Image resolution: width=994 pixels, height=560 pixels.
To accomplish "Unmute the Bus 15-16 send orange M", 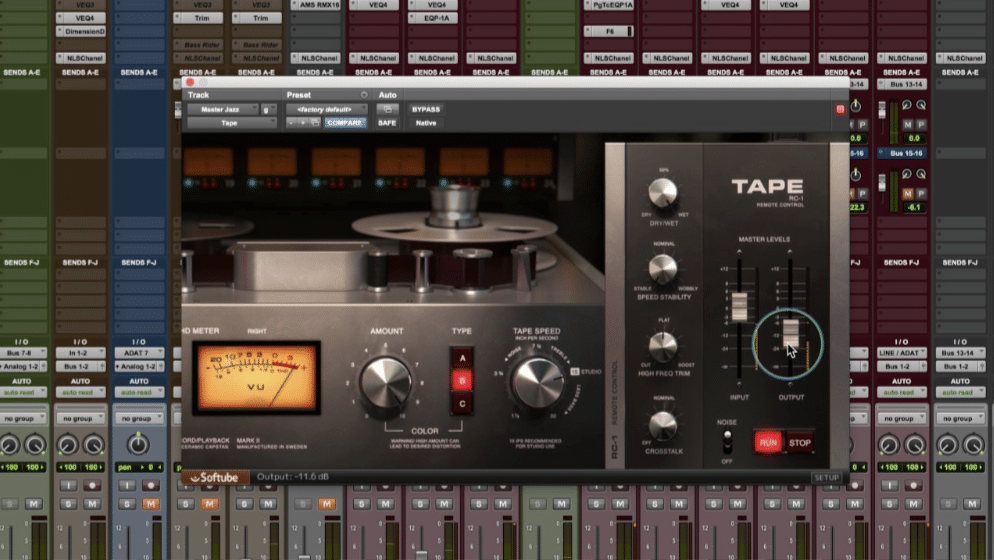I will click(908, 193).
